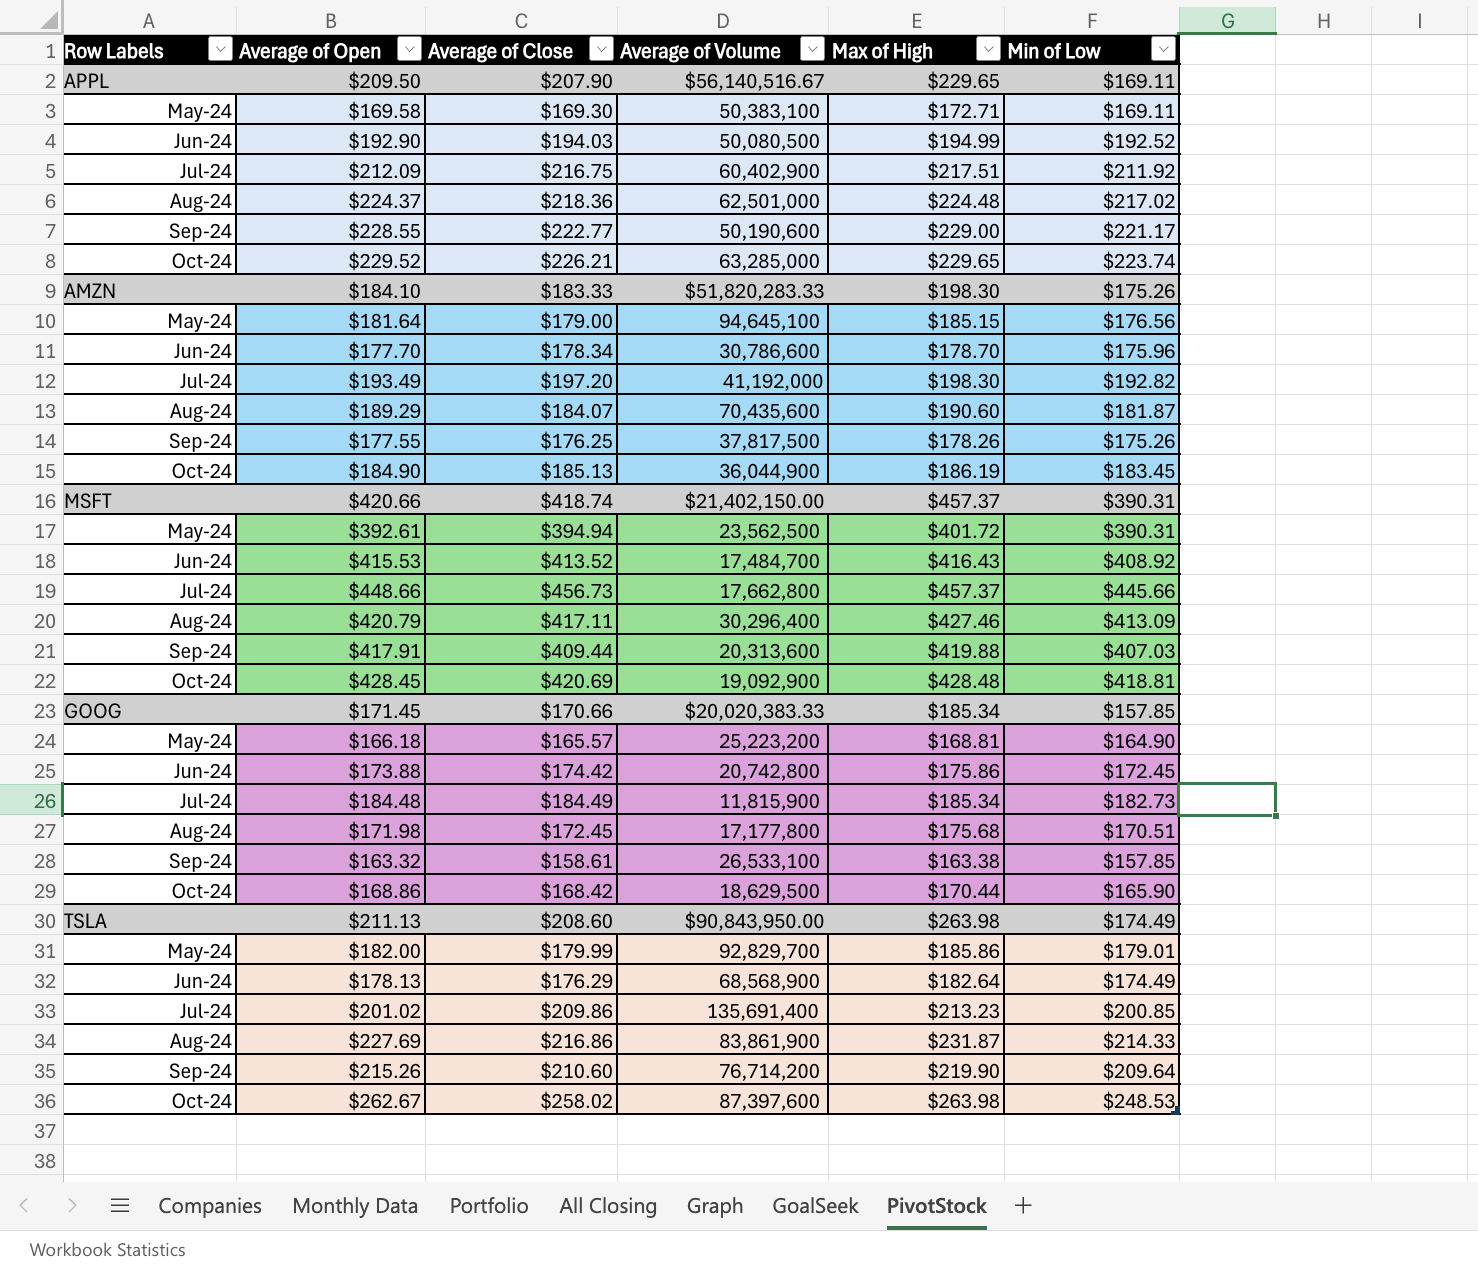This screenshot has height=1264, width=1478.
Task: Click the next sheet navigation arrow
Action: tap(71, 1206)
